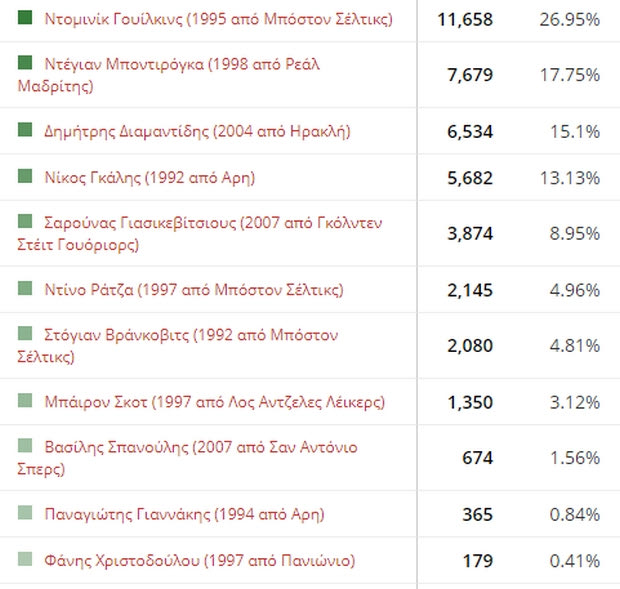The image size is (620, 589).
Task: Click the color box by Ντίνο Ράτζα
Action: coord(25,288)
